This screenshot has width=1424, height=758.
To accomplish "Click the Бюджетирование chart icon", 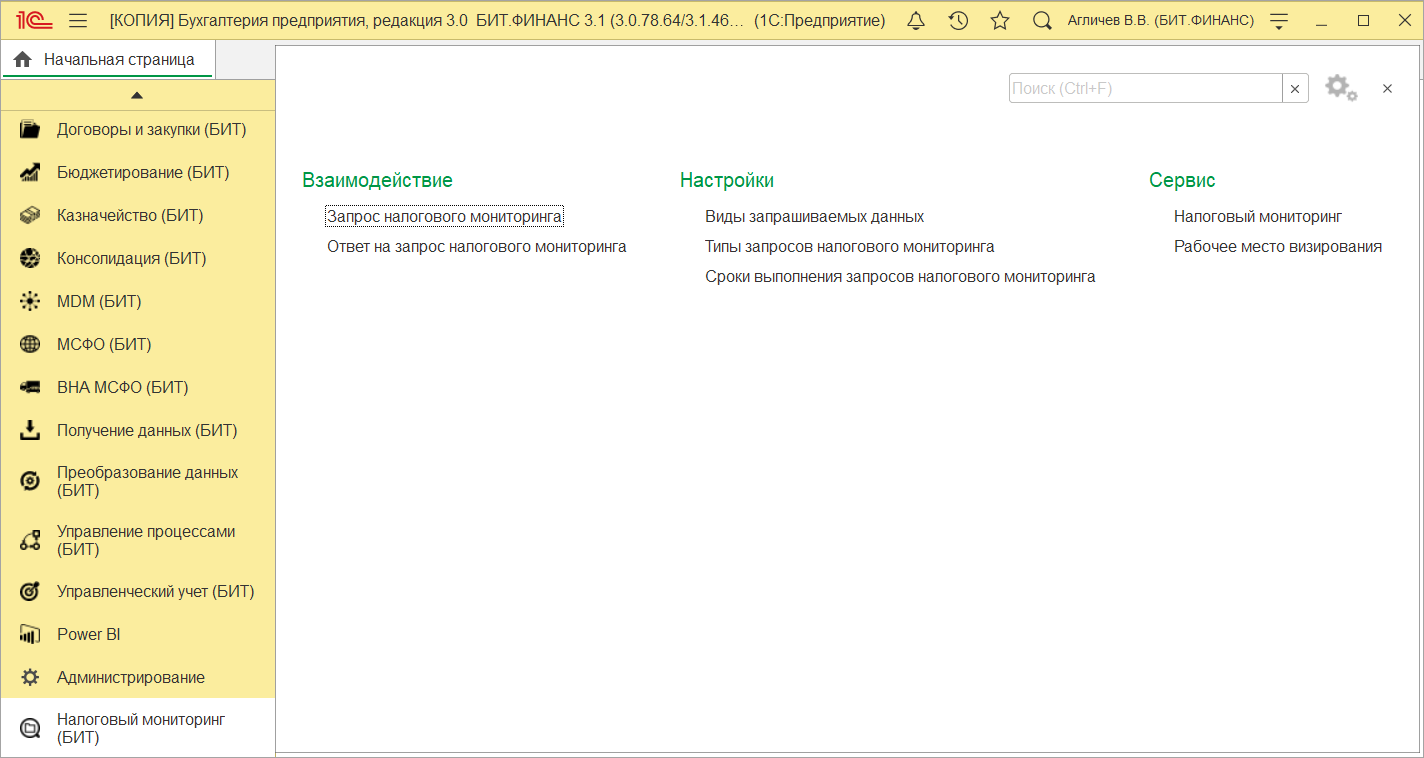I will (30, 172).
